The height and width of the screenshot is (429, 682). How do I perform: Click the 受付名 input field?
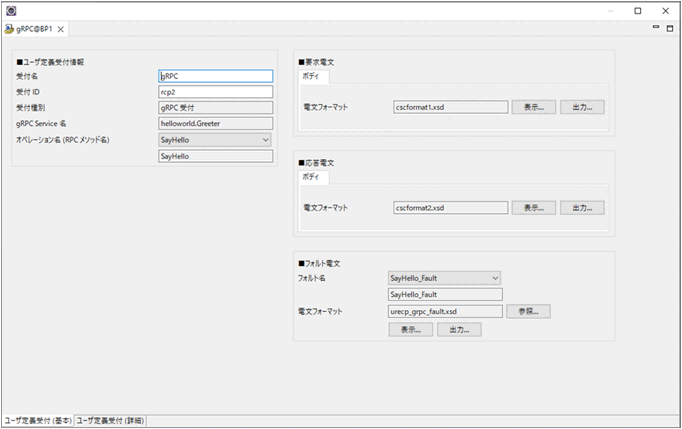(x=215, y=75)
